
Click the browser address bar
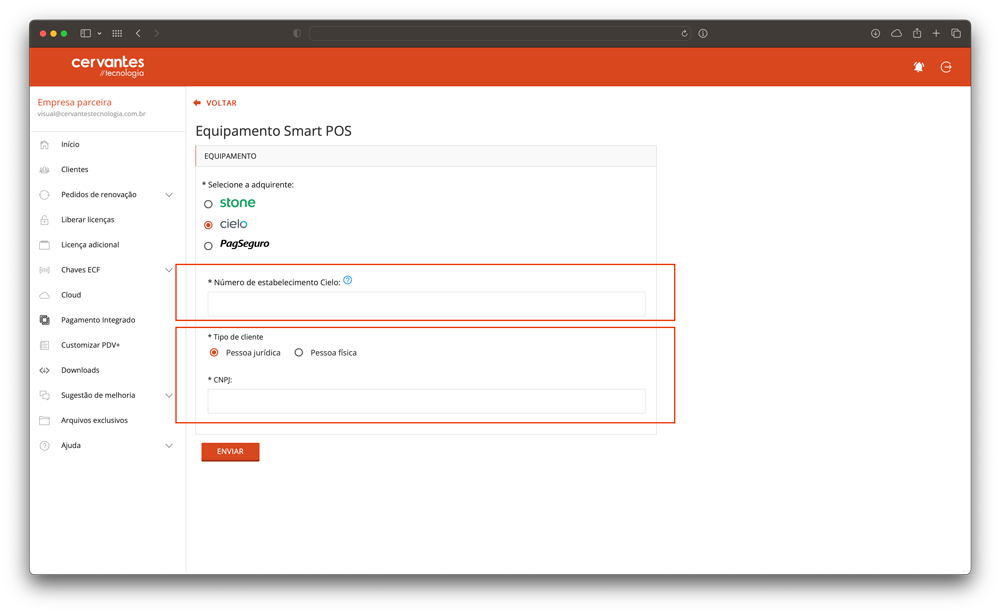click(x=499, y=33)
